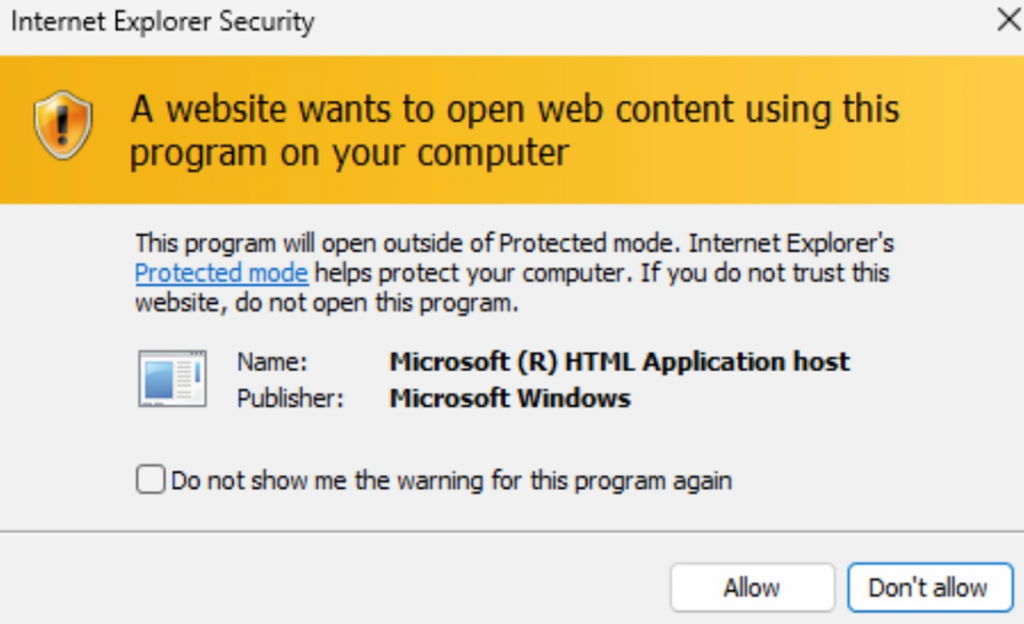Click the "website, do not open this program" line
This screenshot has width=1024, height=624.
tap(326, 303)
